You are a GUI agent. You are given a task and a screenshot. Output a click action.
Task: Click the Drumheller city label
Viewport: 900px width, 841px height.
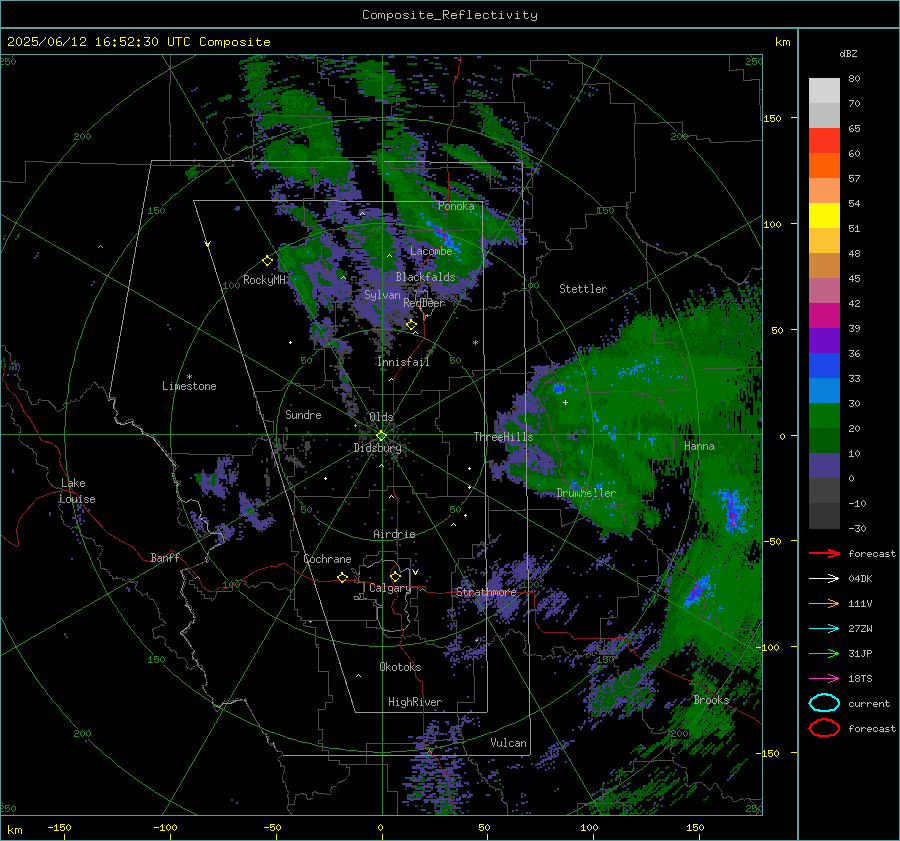[x=586, y=493]
